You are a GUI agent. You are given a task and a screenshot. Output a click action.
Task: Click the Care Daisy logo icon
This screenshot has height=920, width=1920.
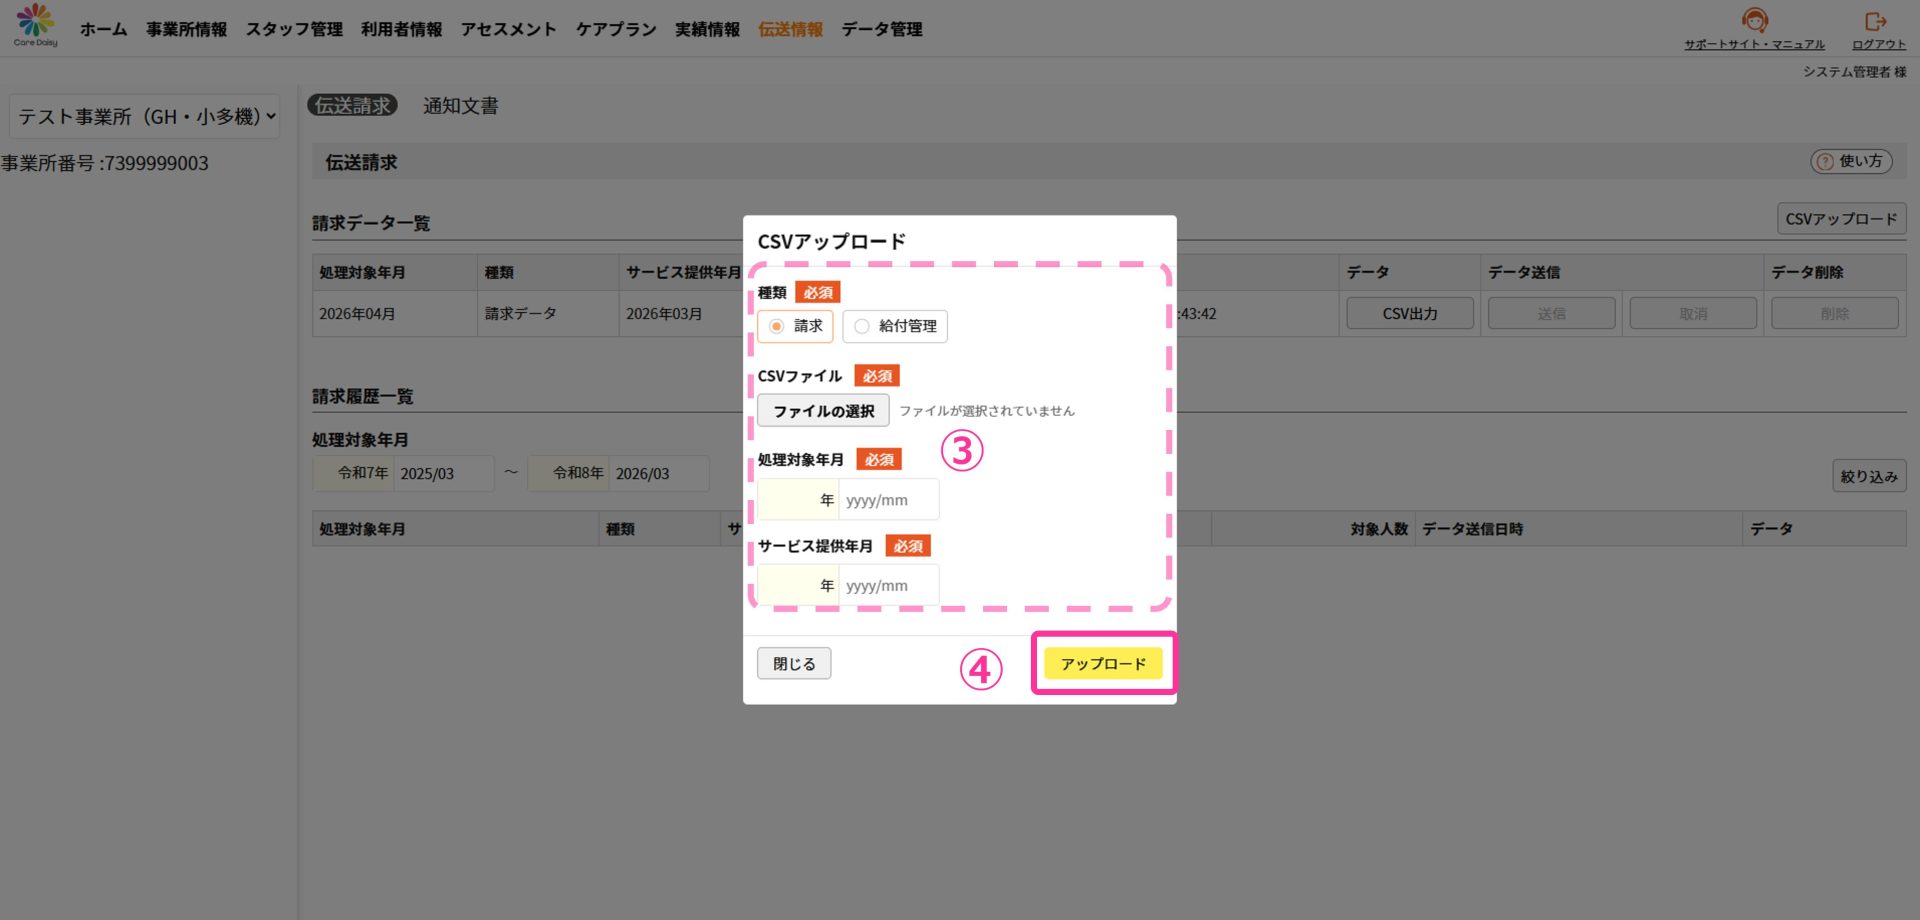point(36,24)
